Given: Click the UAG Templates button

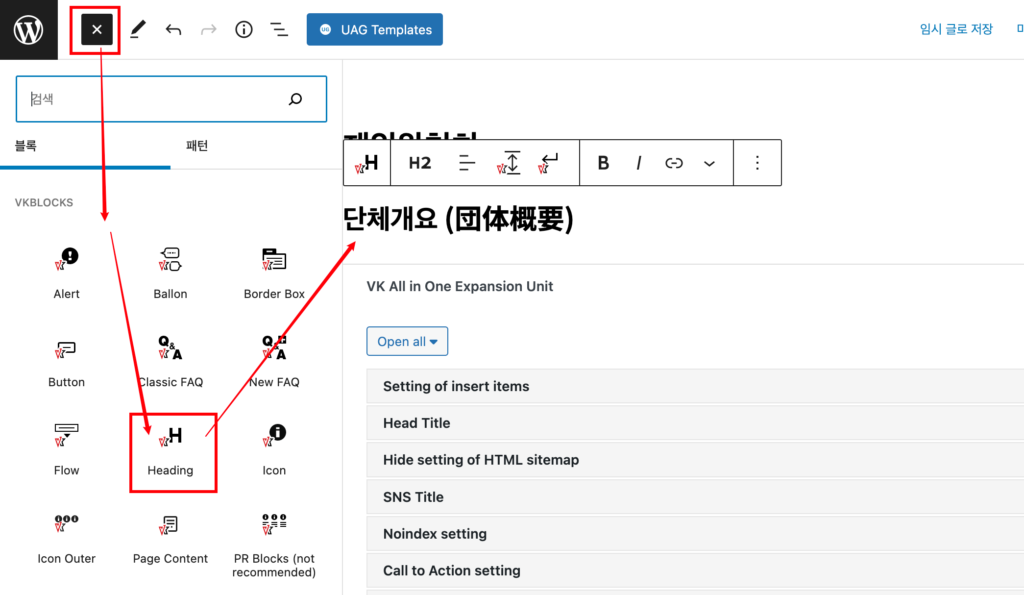Looking at the screenshot, I should 375,30.
